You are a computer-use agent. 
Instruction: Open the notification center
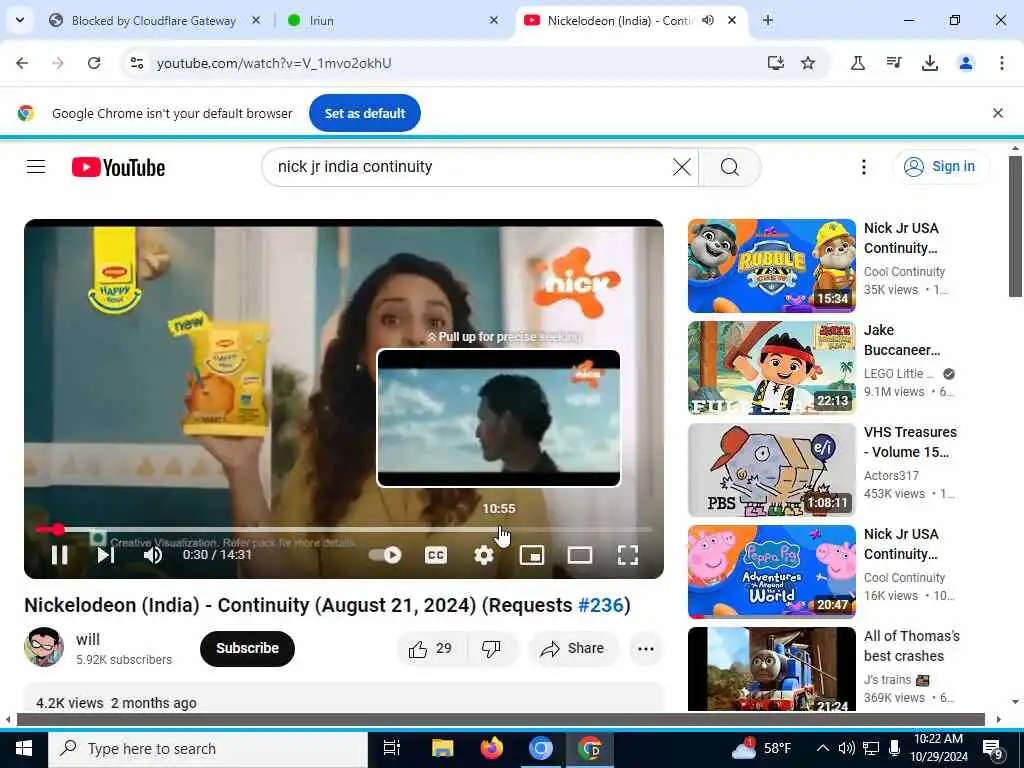tap(993, 749)
